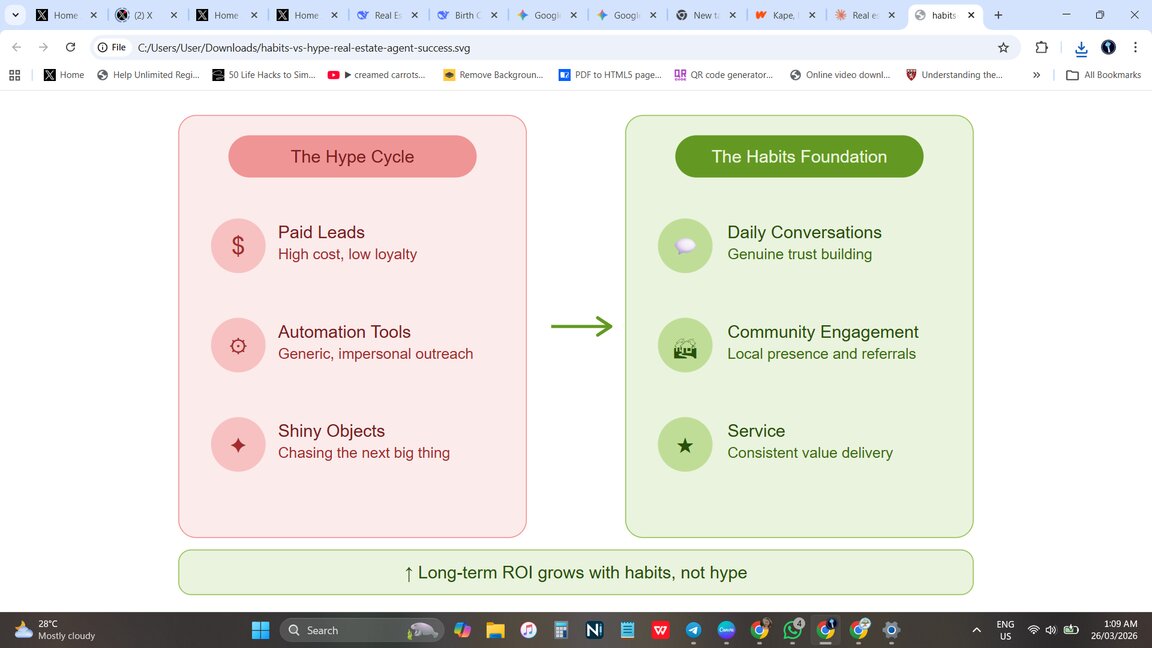Image resolution: width=1152 pixels, height=648 pixels.
Task: Show hidden system tray icons
Action: click(976, 630)
